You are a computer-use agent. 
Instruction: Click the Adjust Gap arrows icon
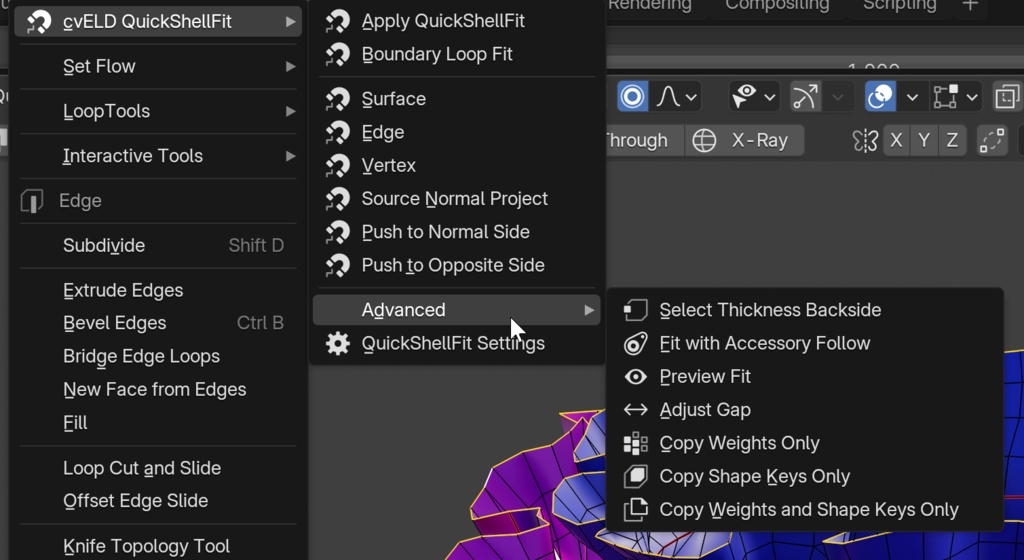(635, 410)
